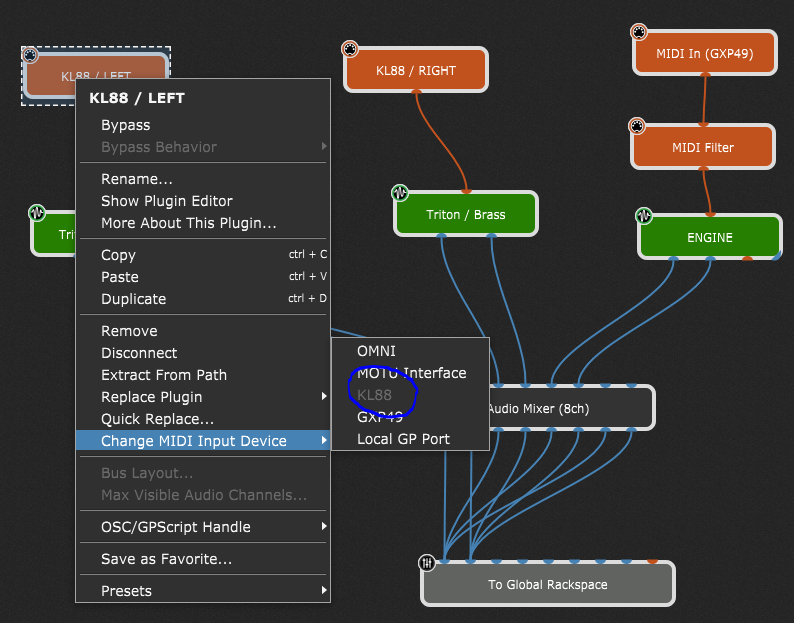This screenshot has height=623, width=794.
Task: Open Rename... from the context menu
Action: pos(137,179)
